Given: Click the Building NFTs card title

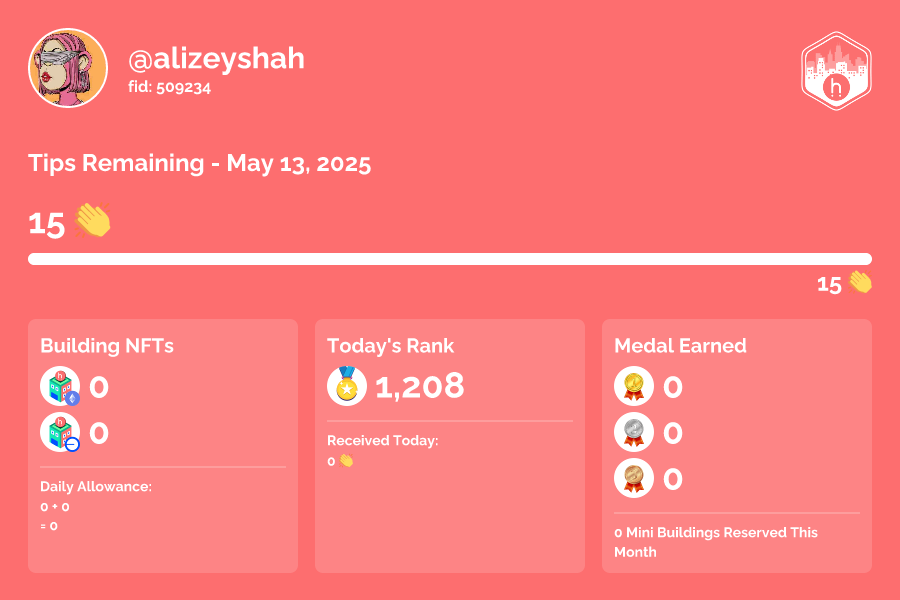Looking at the screenshot, I should tap(107, 346).
